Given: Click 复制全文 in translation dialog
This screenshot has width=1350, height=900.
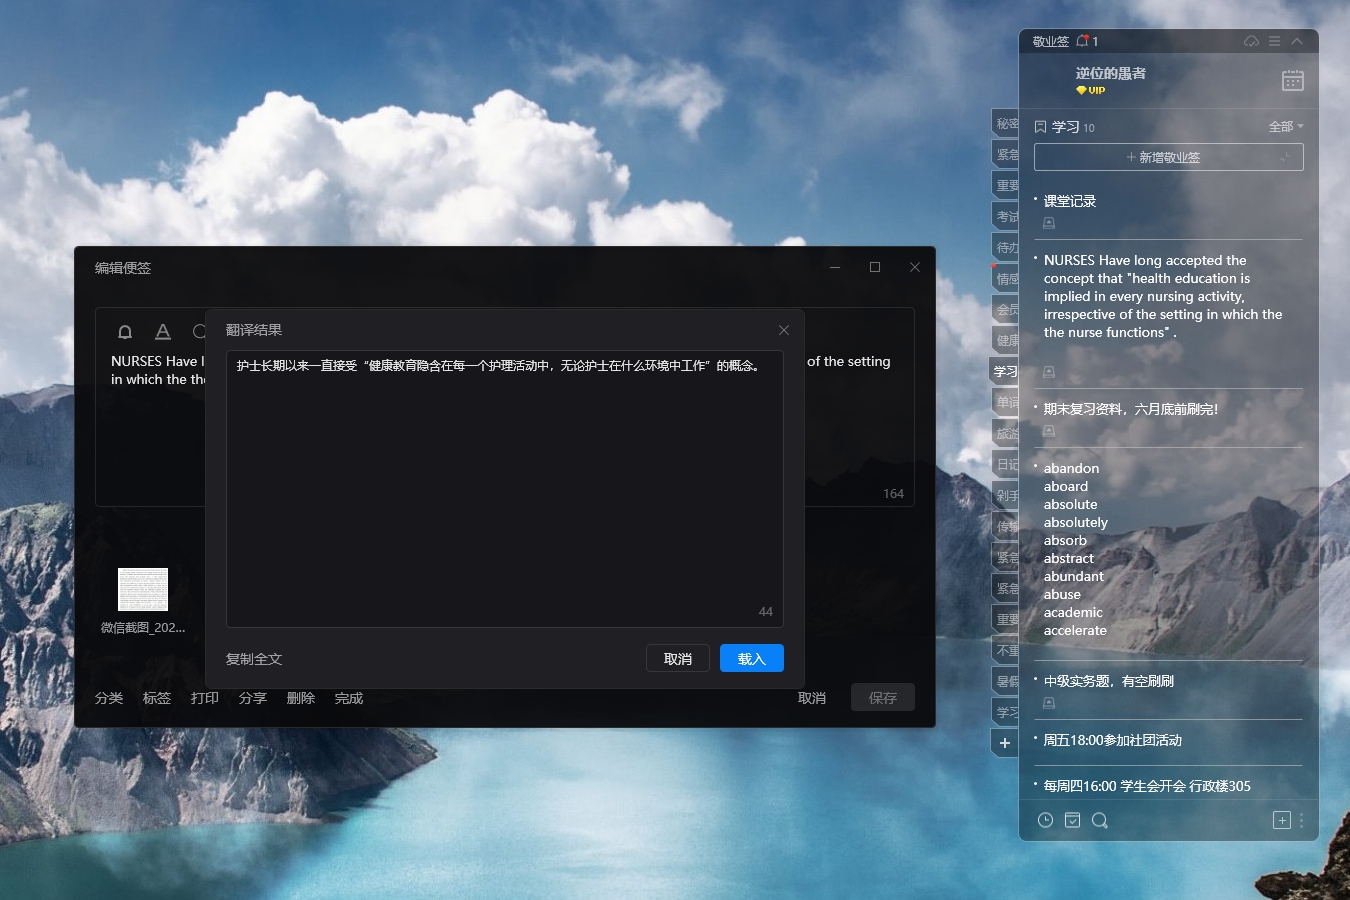Looking at the screenshot, I should tap(254, 659).
